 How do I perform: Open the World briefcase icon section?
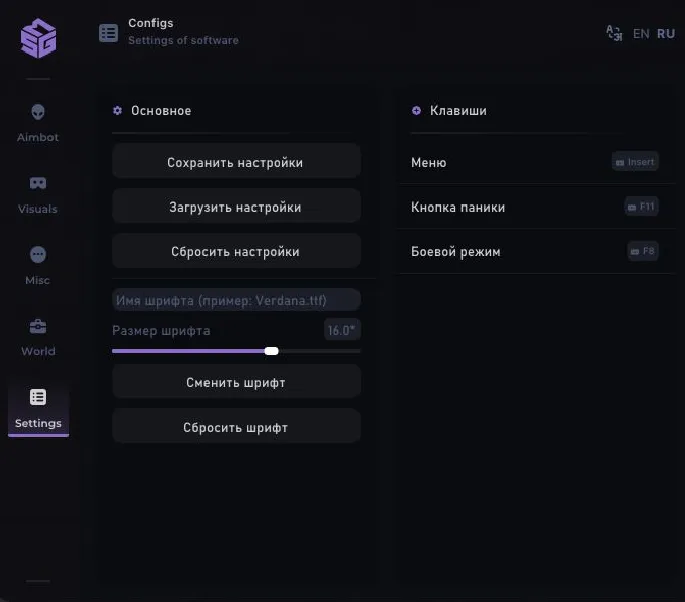(x=38, y=336)
